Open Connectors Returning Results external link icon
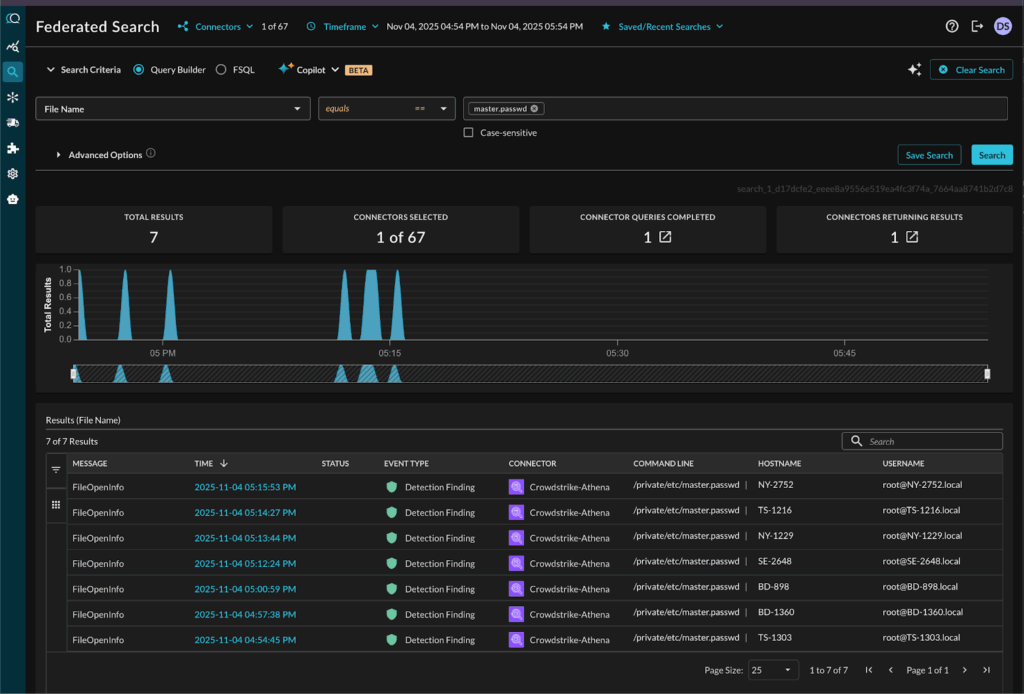 [x=912, y=237]
